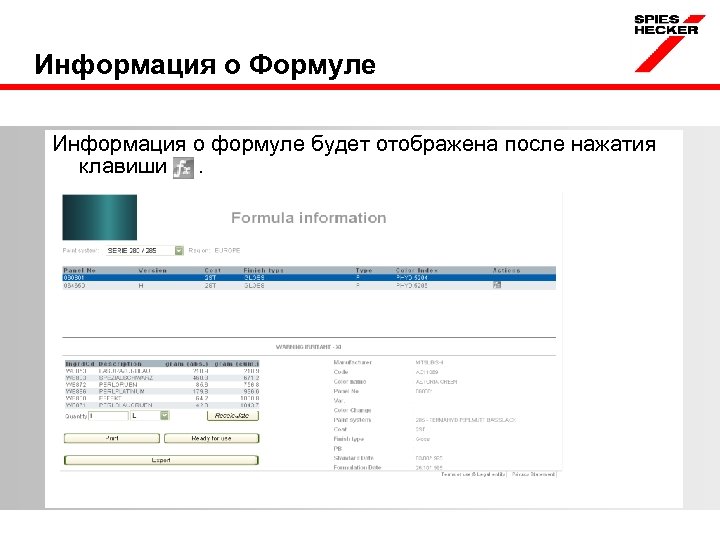Click the Privacy Statement link
Screen dimensions: 720x540
point(534,474)
